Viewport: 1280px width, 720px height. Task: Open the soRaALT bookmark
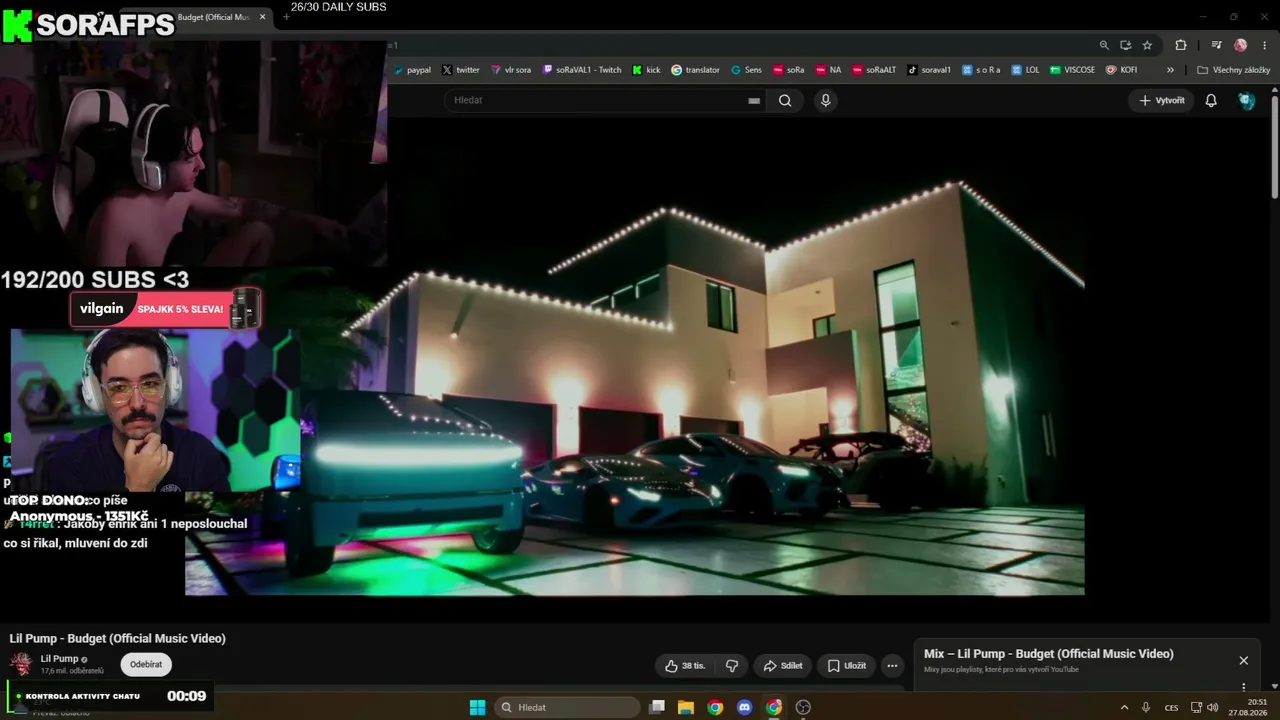pos(874,70)
